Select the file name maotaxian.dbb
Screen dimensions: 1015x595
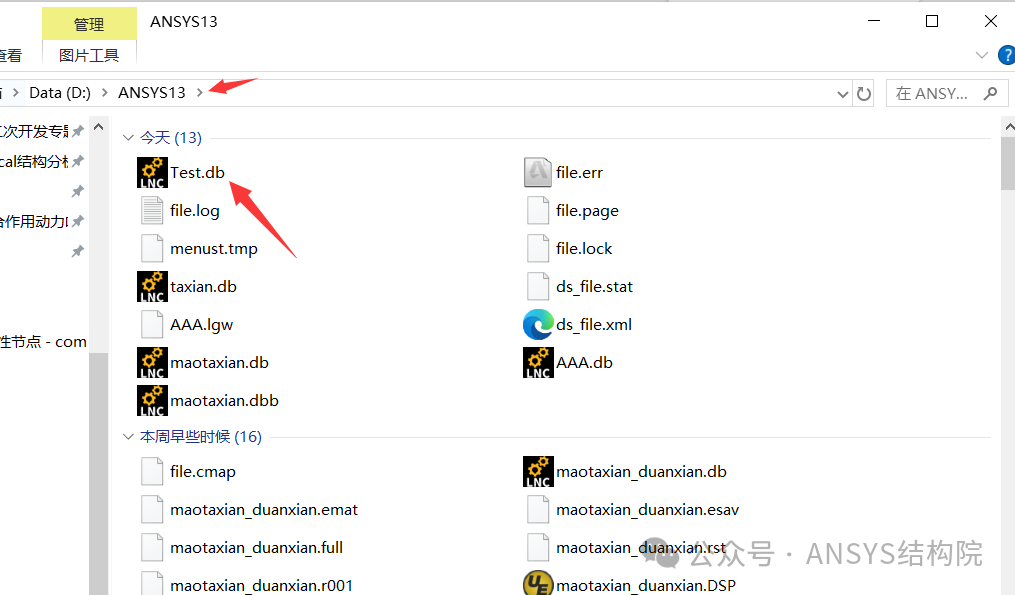225,401
